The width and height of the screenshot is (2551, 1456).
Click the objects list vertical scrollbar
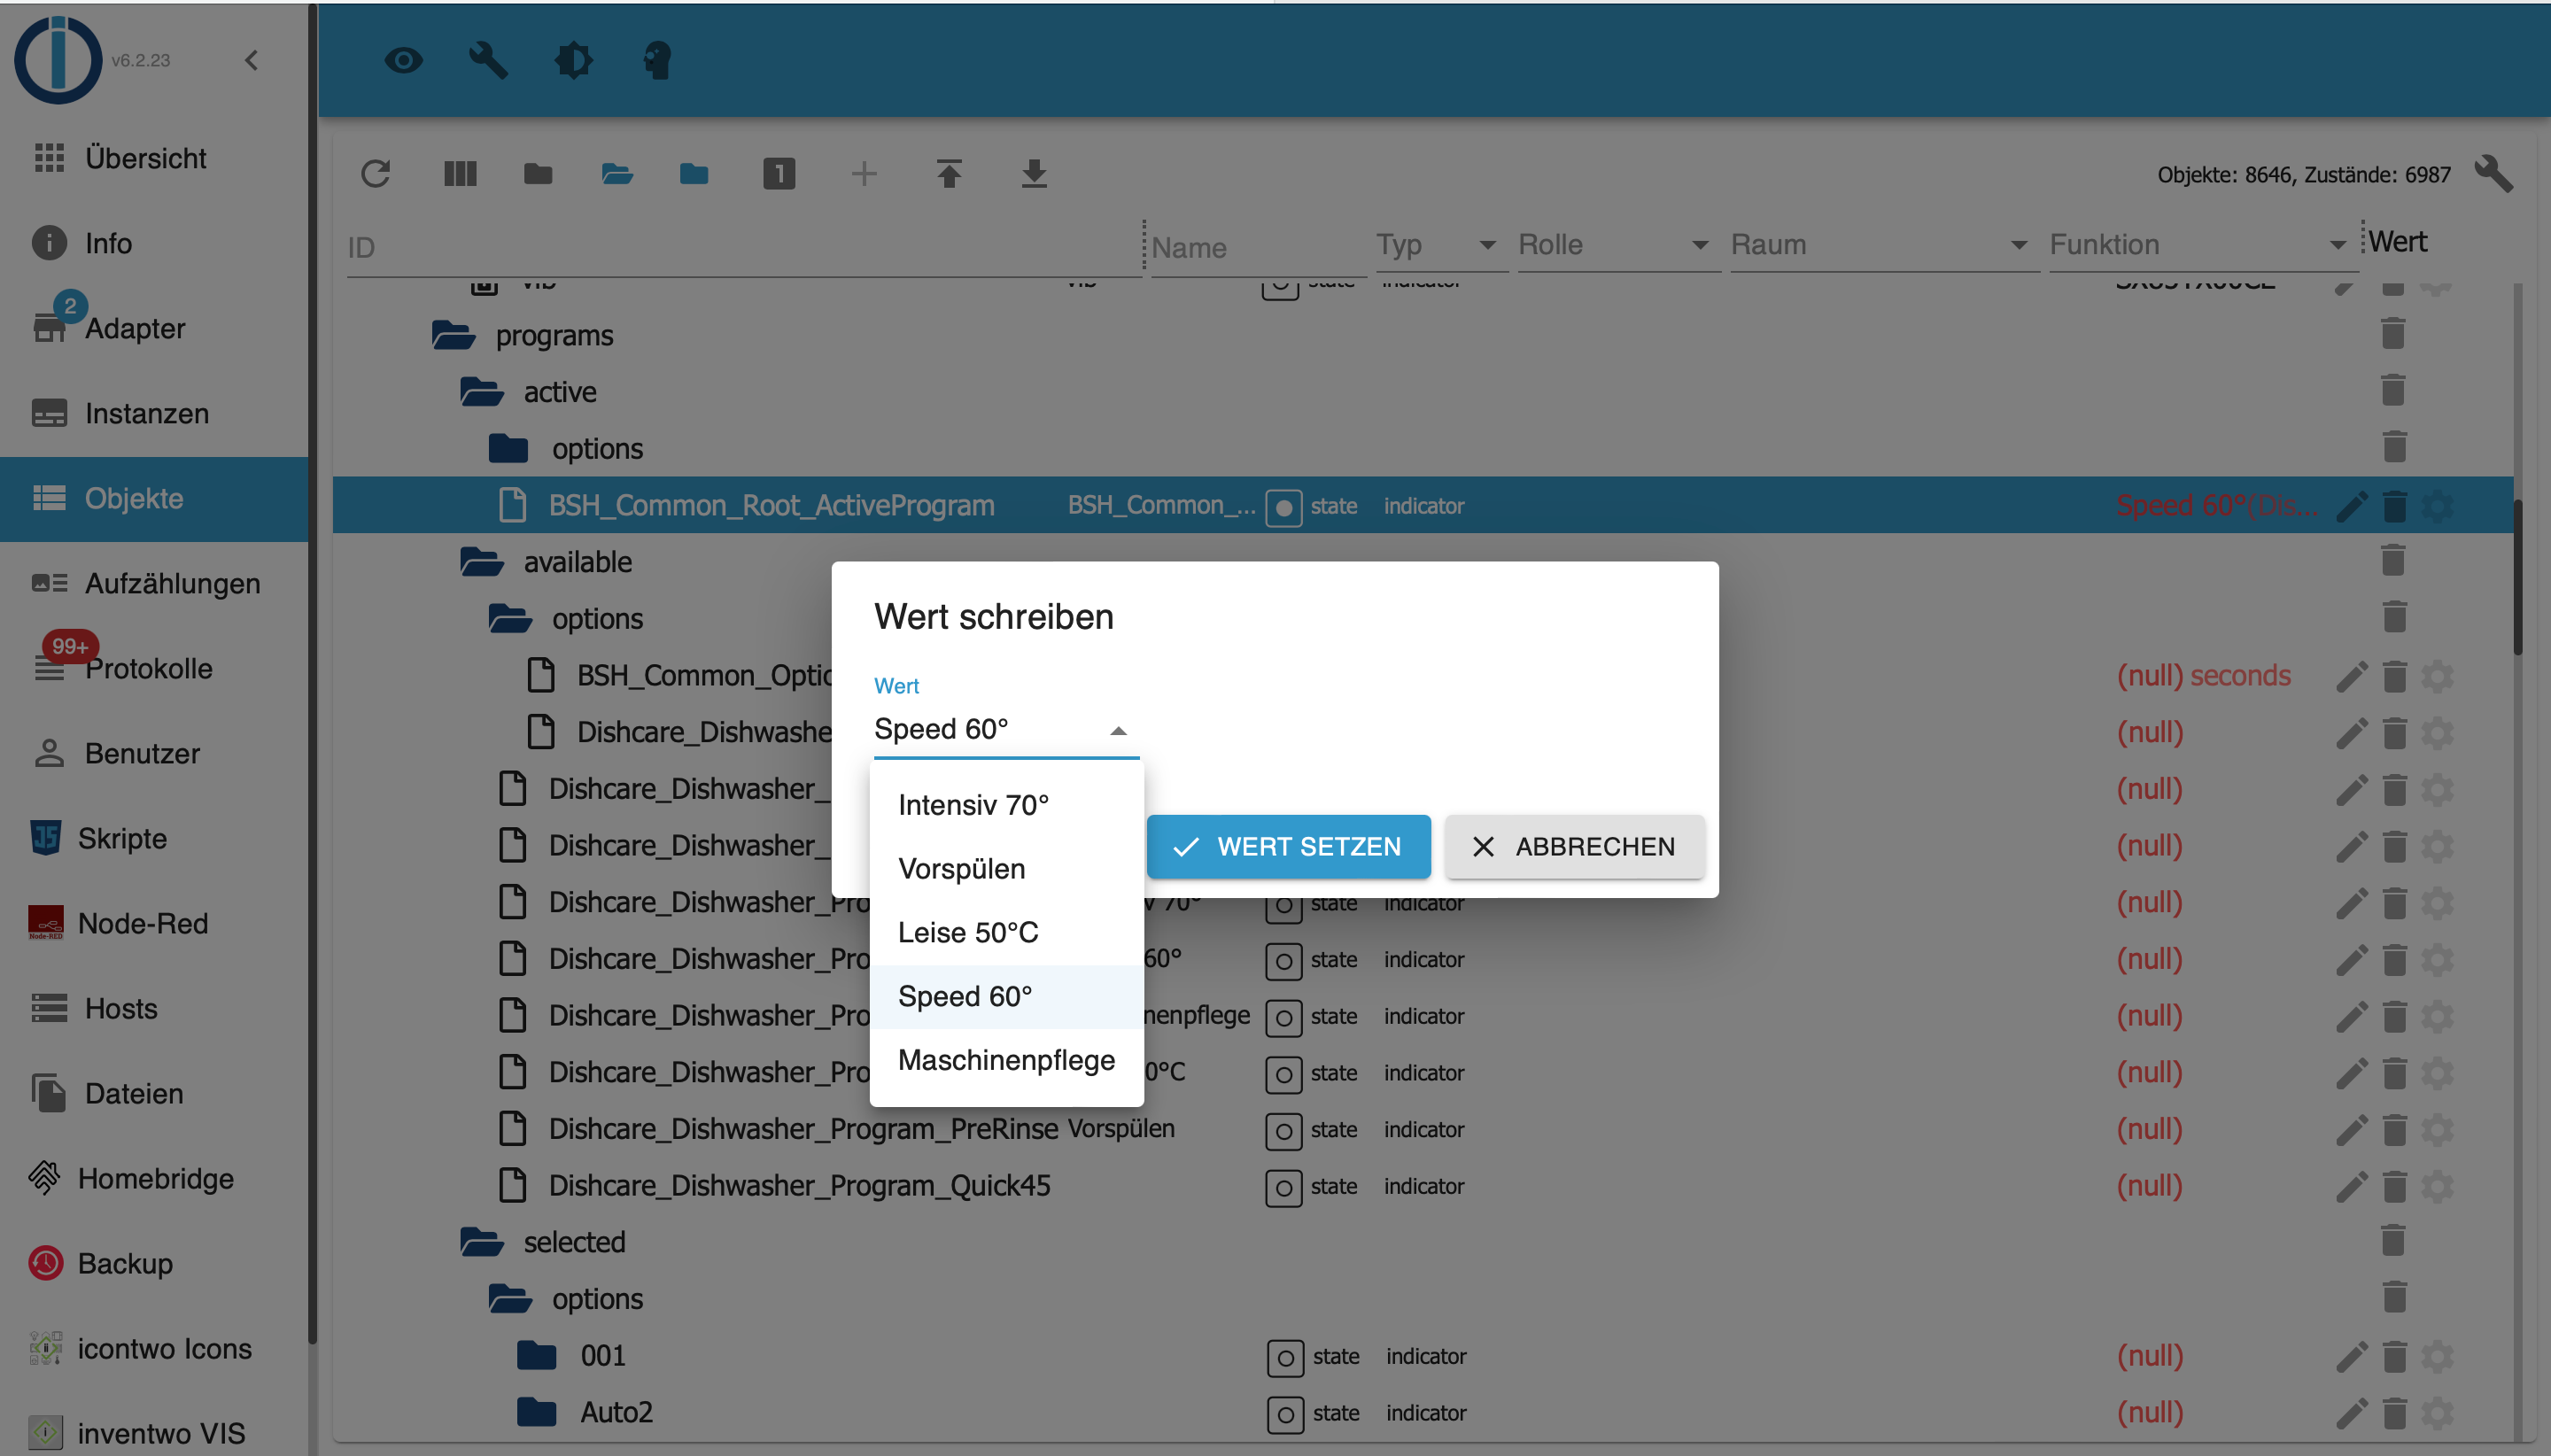2518,577
